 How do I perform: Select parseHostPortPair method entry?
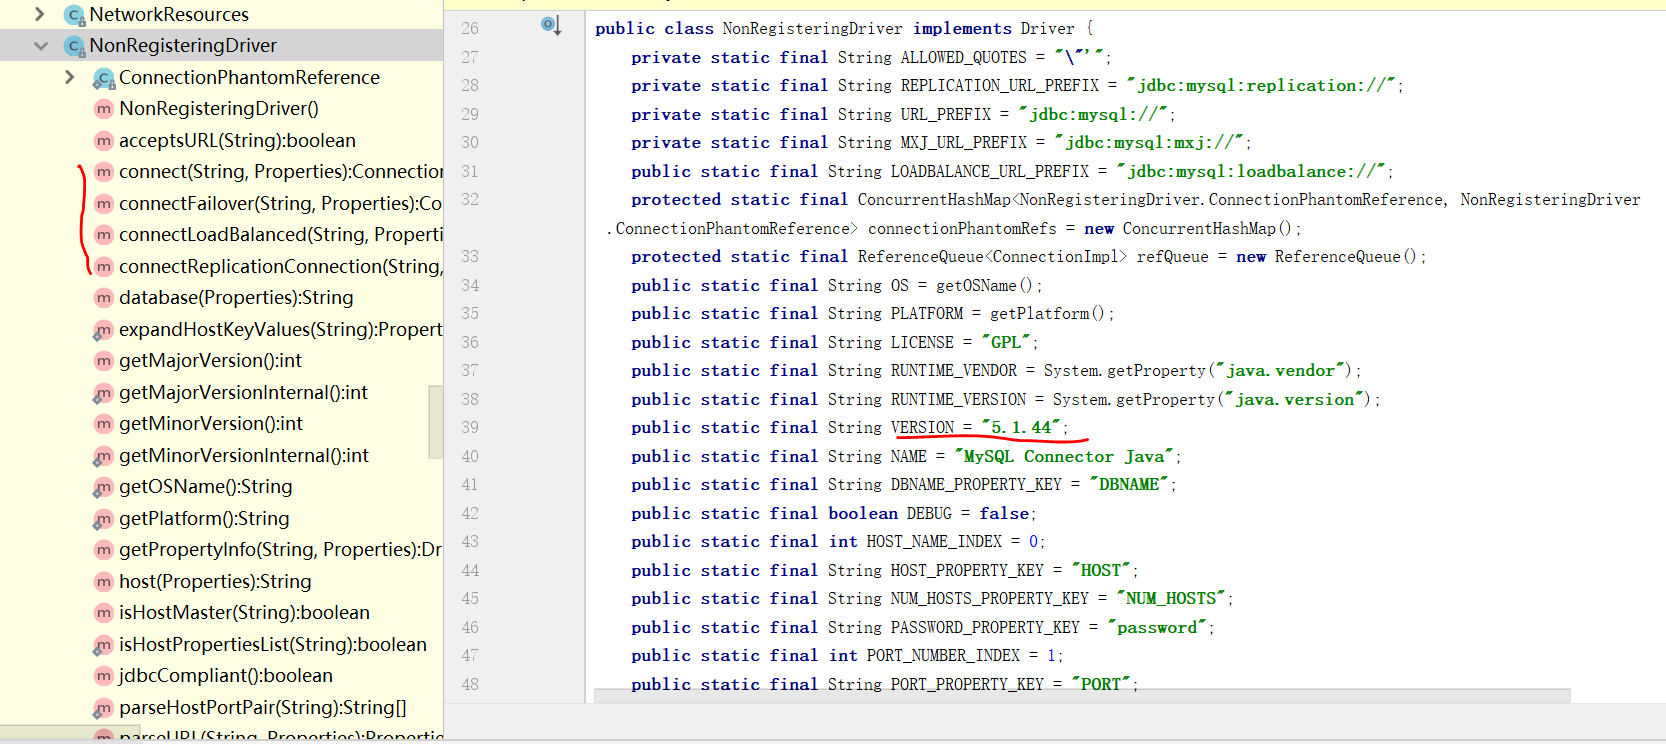pyautogui.click(x=263, y=707)
